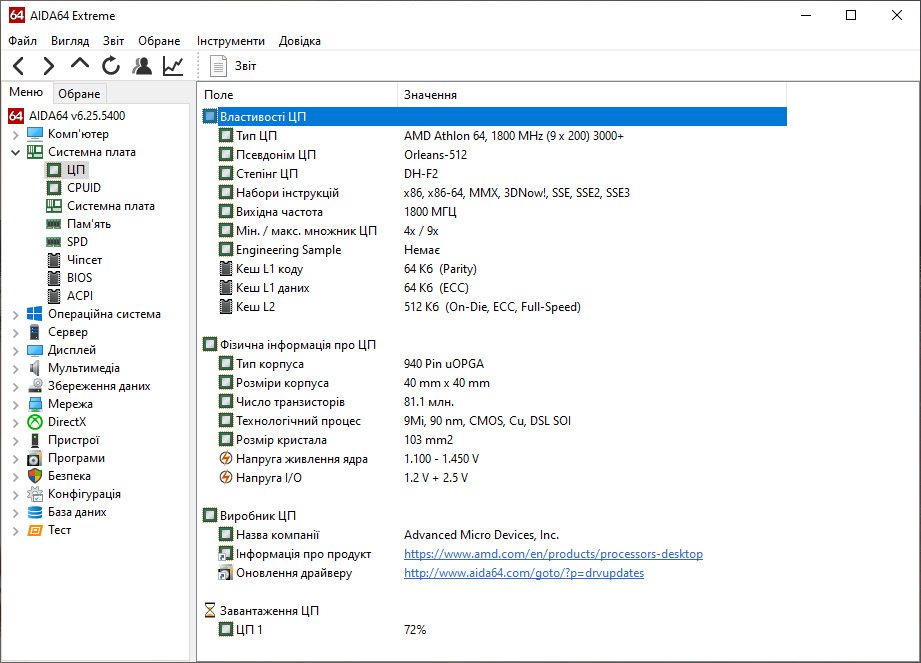Expand the Сервер tree node
This screenshot has height=663, width=921.
coord(16,332)
